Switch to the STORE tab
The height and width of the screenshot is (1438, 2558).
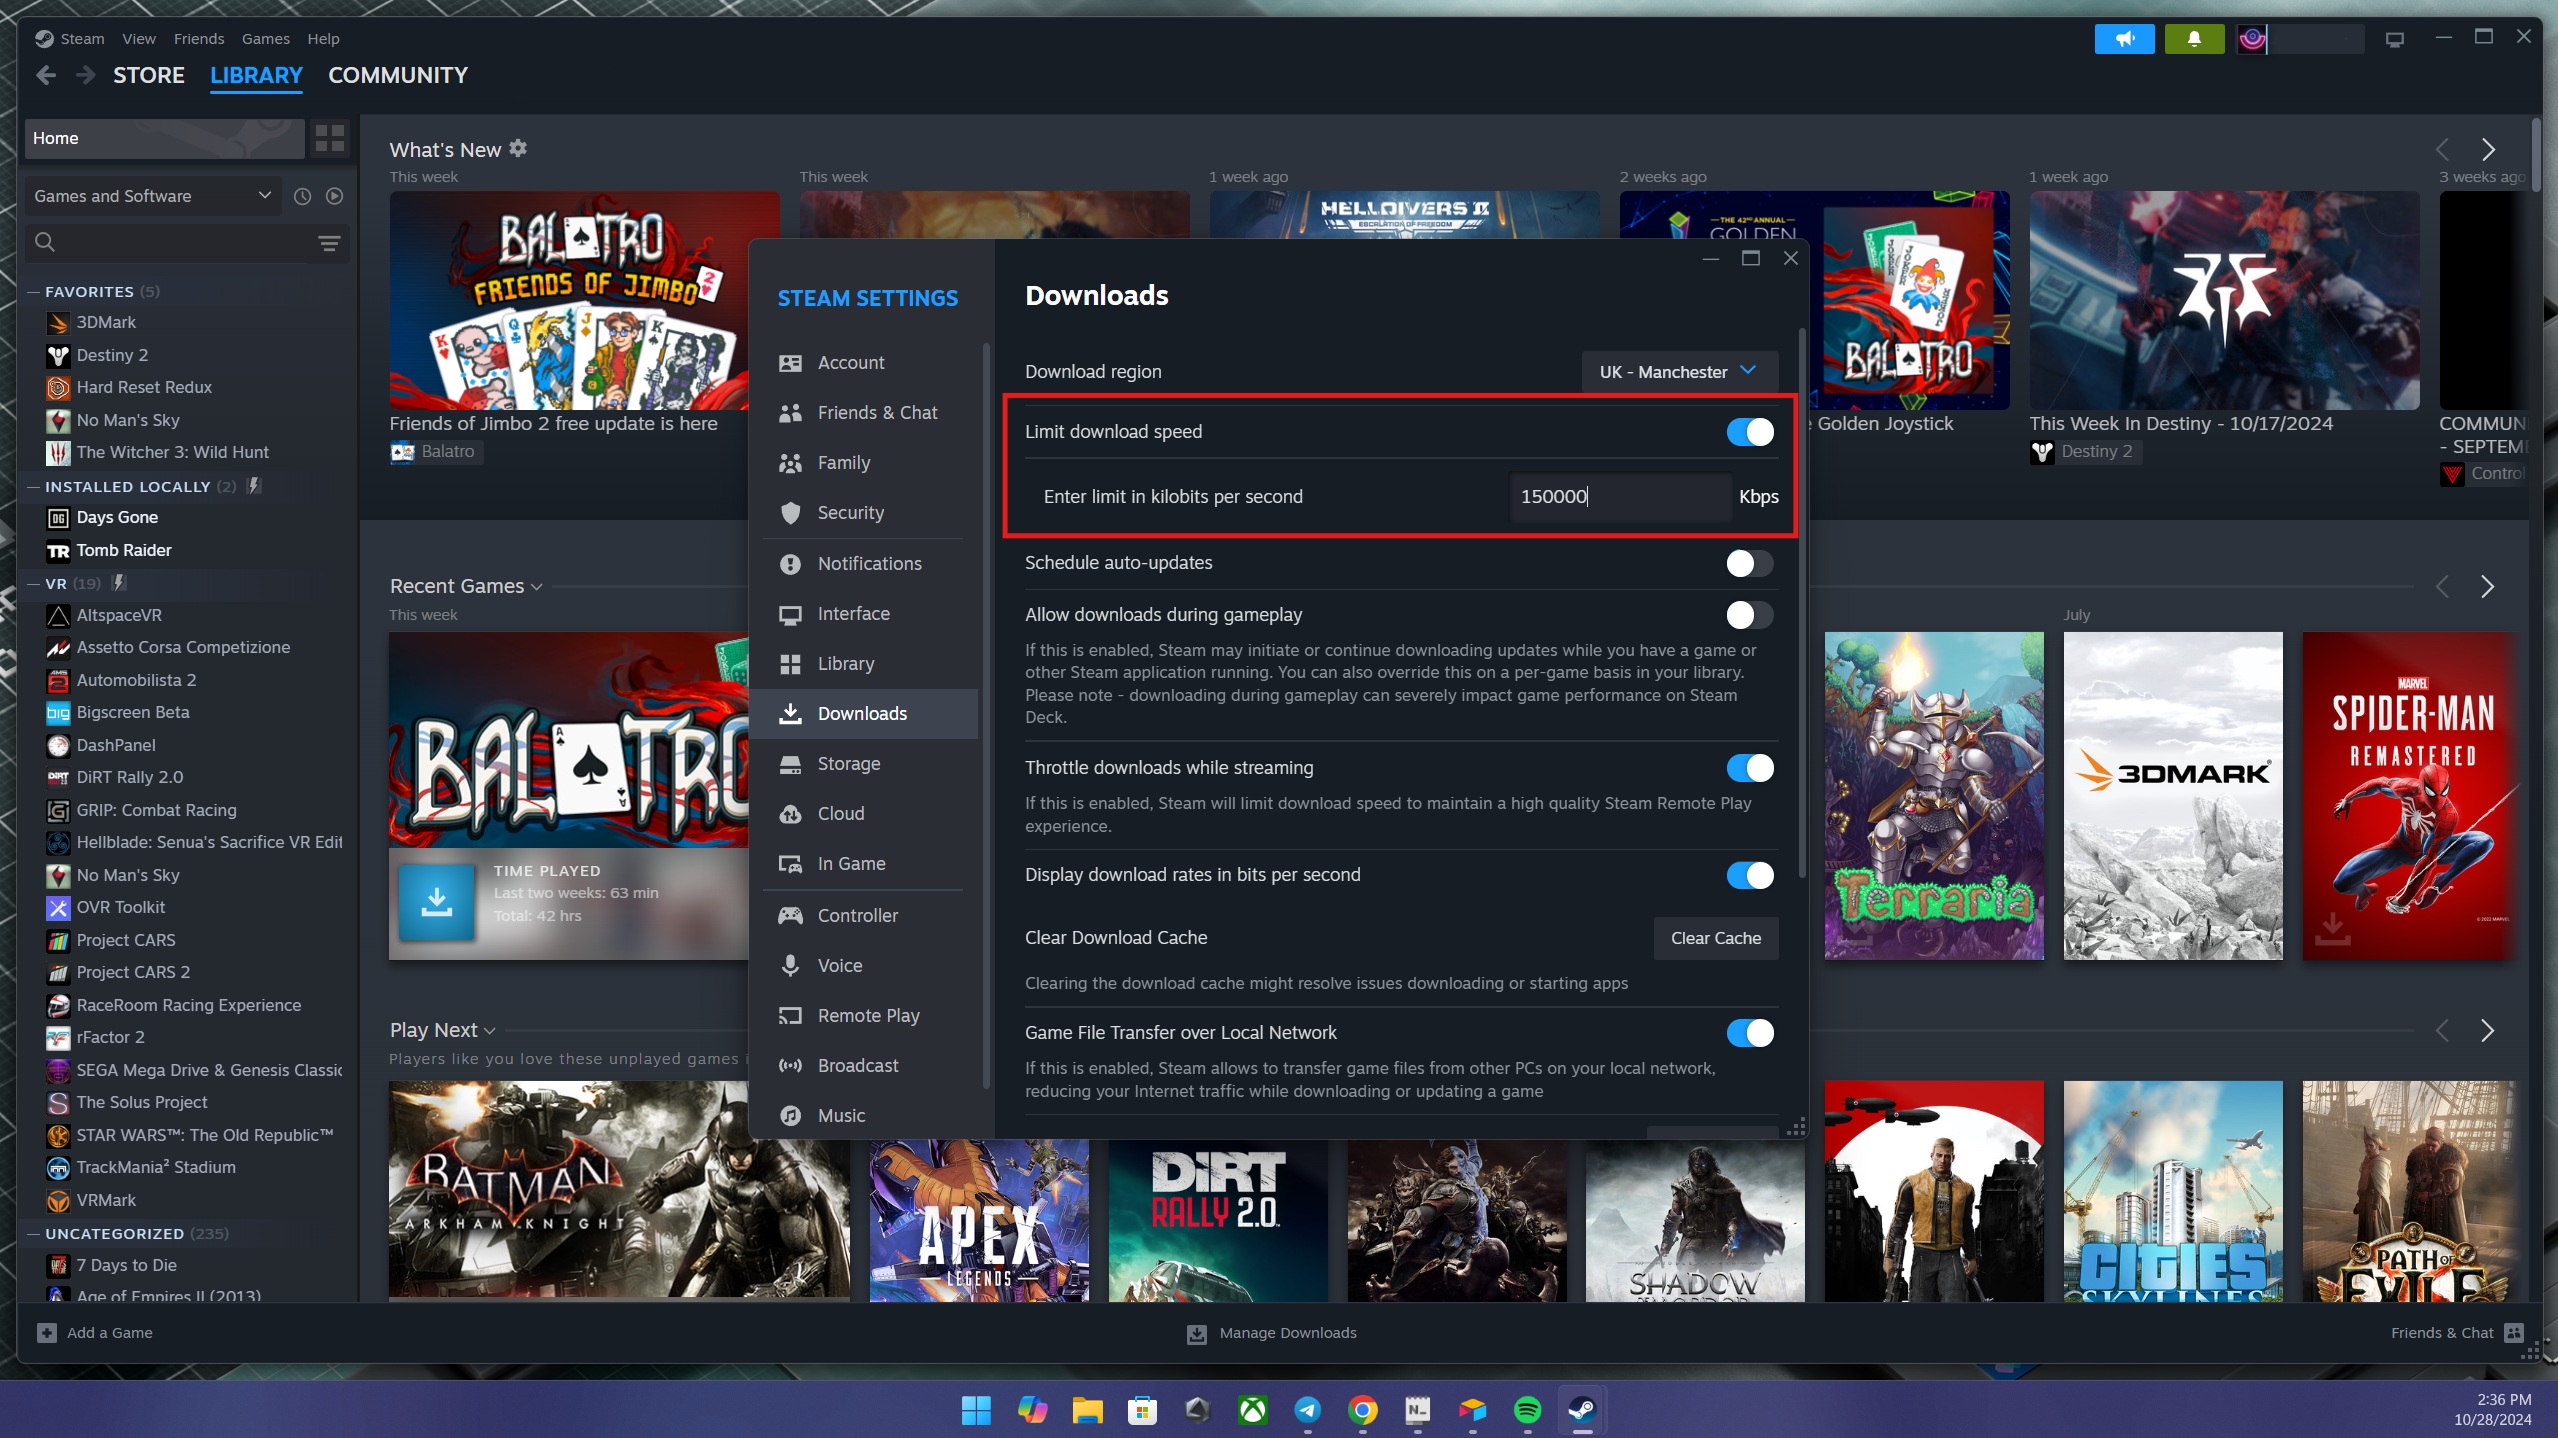tap(149, 75)
